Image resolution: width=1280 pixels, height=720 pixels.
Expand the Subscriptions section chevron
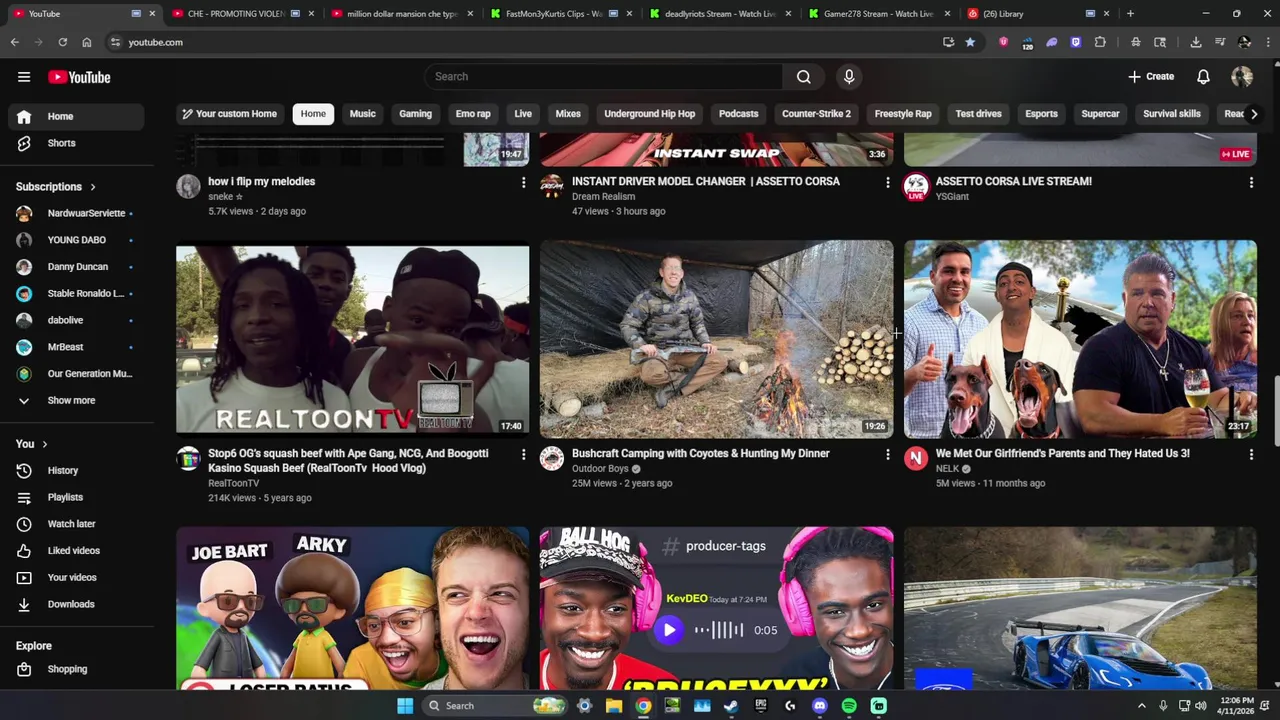93,187
